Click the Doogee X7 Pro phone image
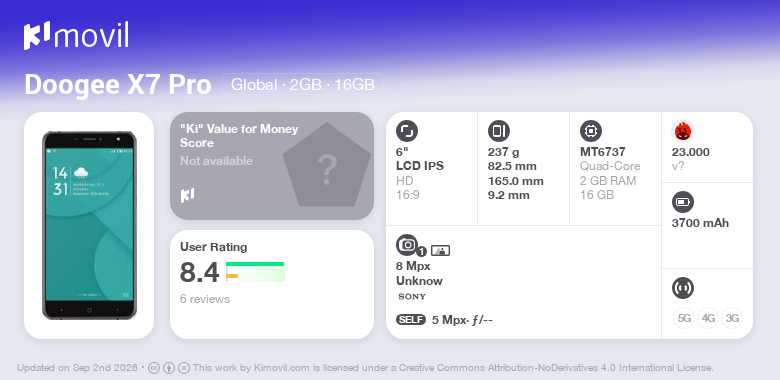 click(x=89, y=225)
